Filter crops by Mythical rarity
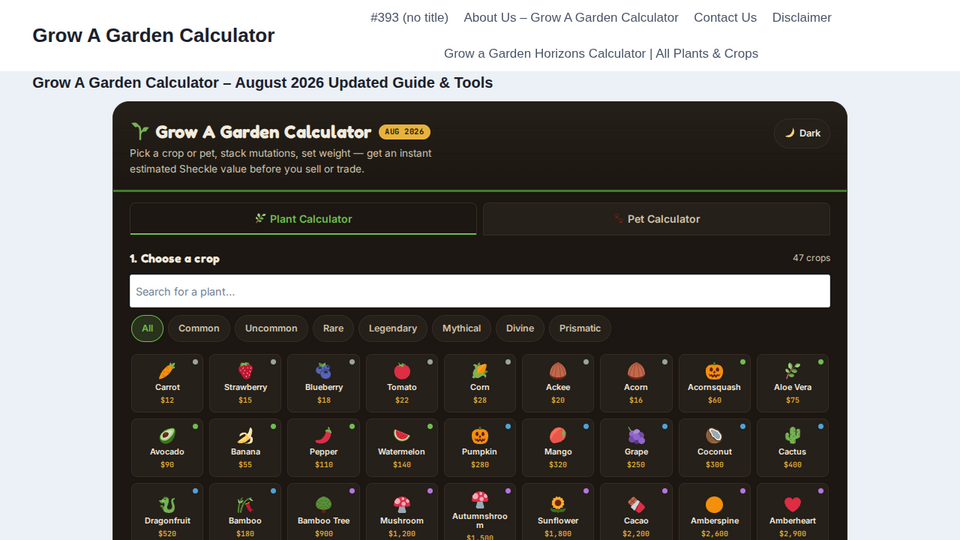Viewport: 960px width, 540px height. point(462,328)
